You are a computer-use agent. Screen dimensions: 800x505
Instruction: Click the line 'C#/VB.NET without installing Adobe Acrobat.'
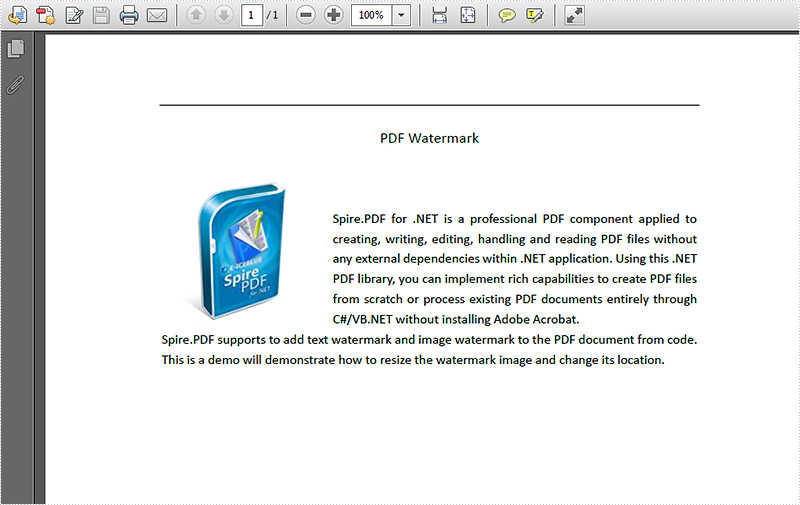(456, 319)
